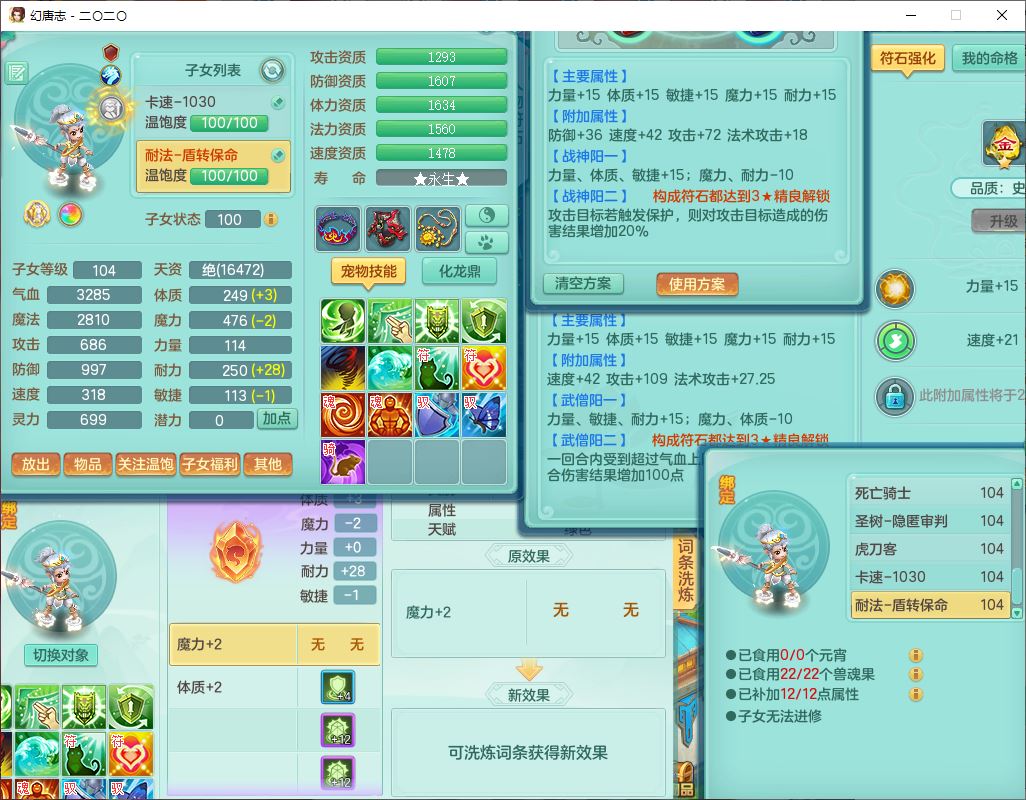
Task: Select the 体质+2 entry row
Action: pyautogui.click(x=274, y=687)
